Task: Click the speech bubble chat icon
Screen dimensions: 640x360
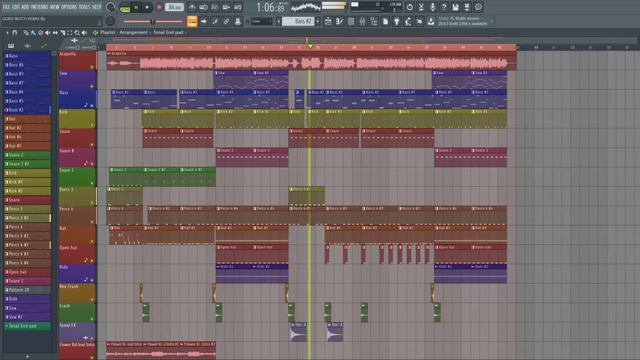Action: (478, 7)
